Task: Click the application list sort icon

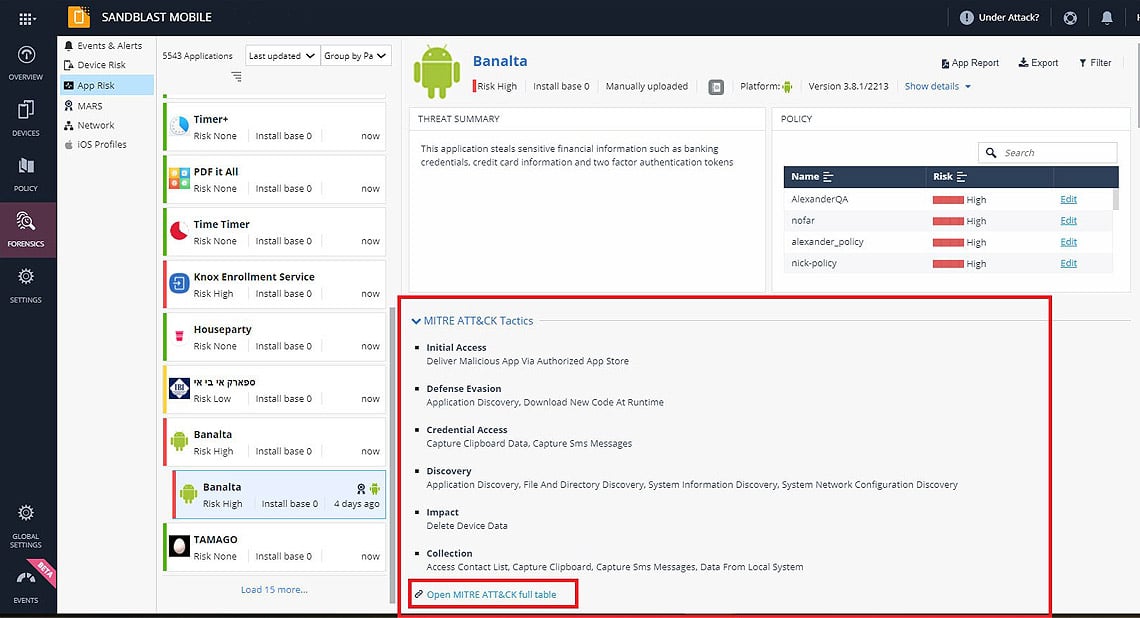Action: [236, 76]
